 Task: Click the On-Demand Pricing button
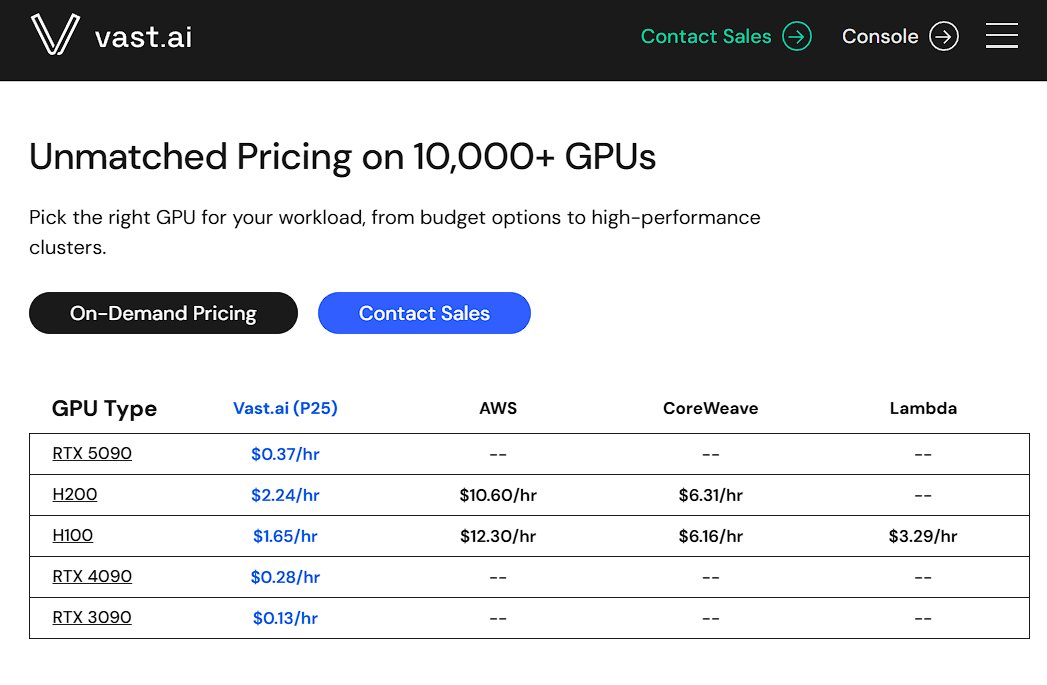[x=163, y=313]
